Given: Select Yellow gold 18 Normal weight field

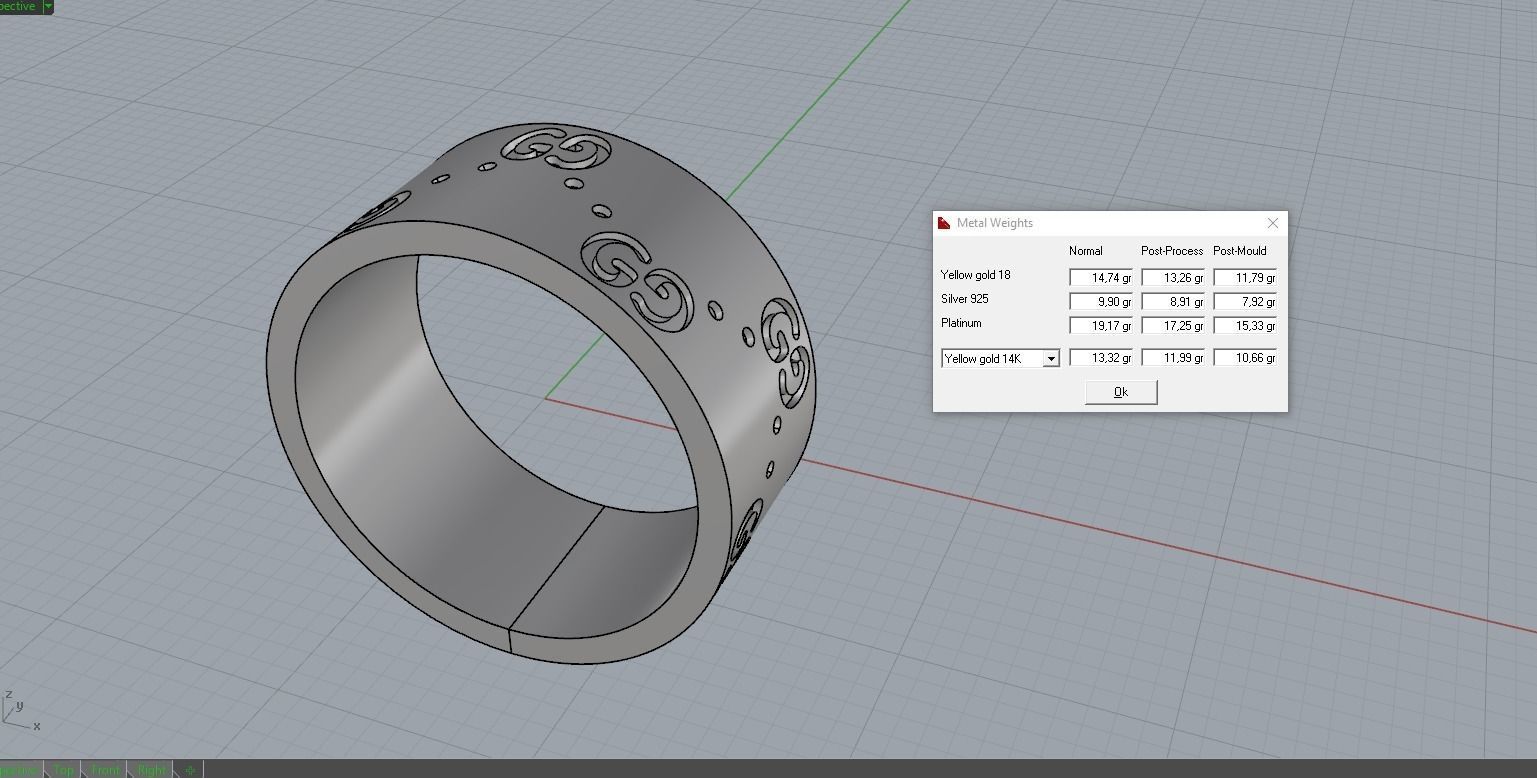Looking at the screenshot, I should tap(1101, 278).
